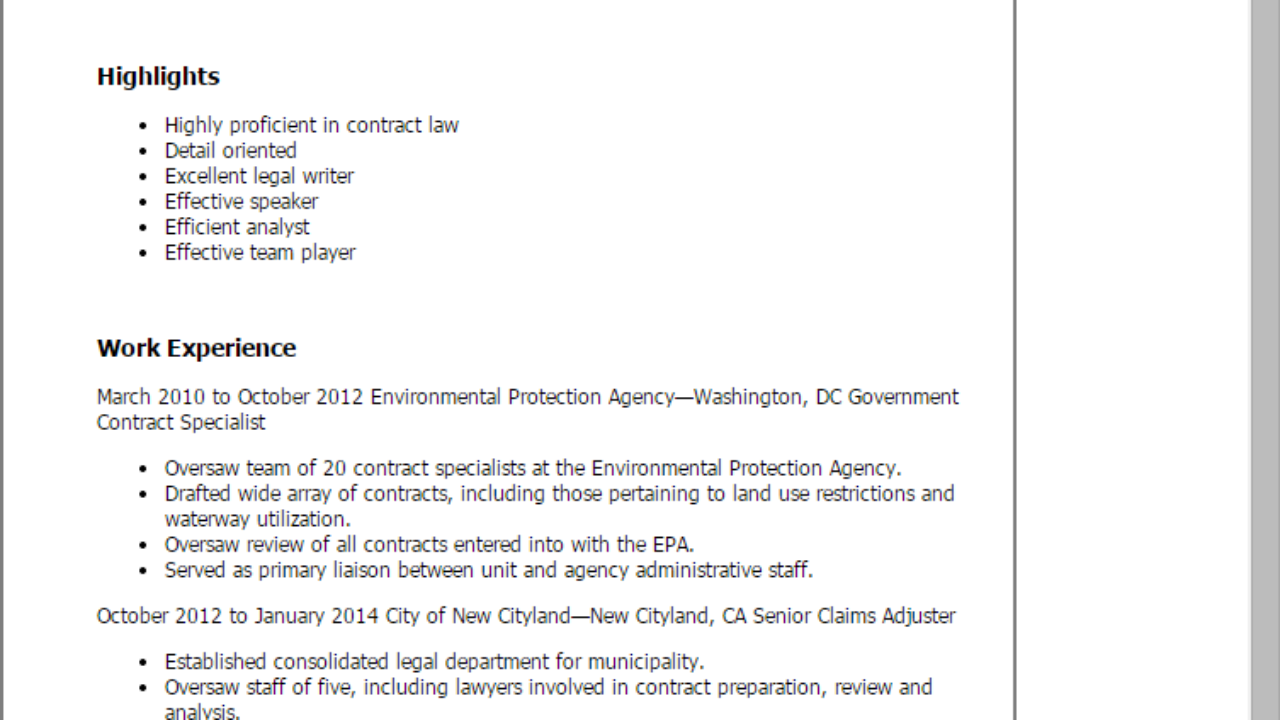This screenshot has height=720, width=1280.
Task: Click the 'Oversaw team of 20 contract specialists' bullet
Action: pyautogui.click(x=533, y=468)
